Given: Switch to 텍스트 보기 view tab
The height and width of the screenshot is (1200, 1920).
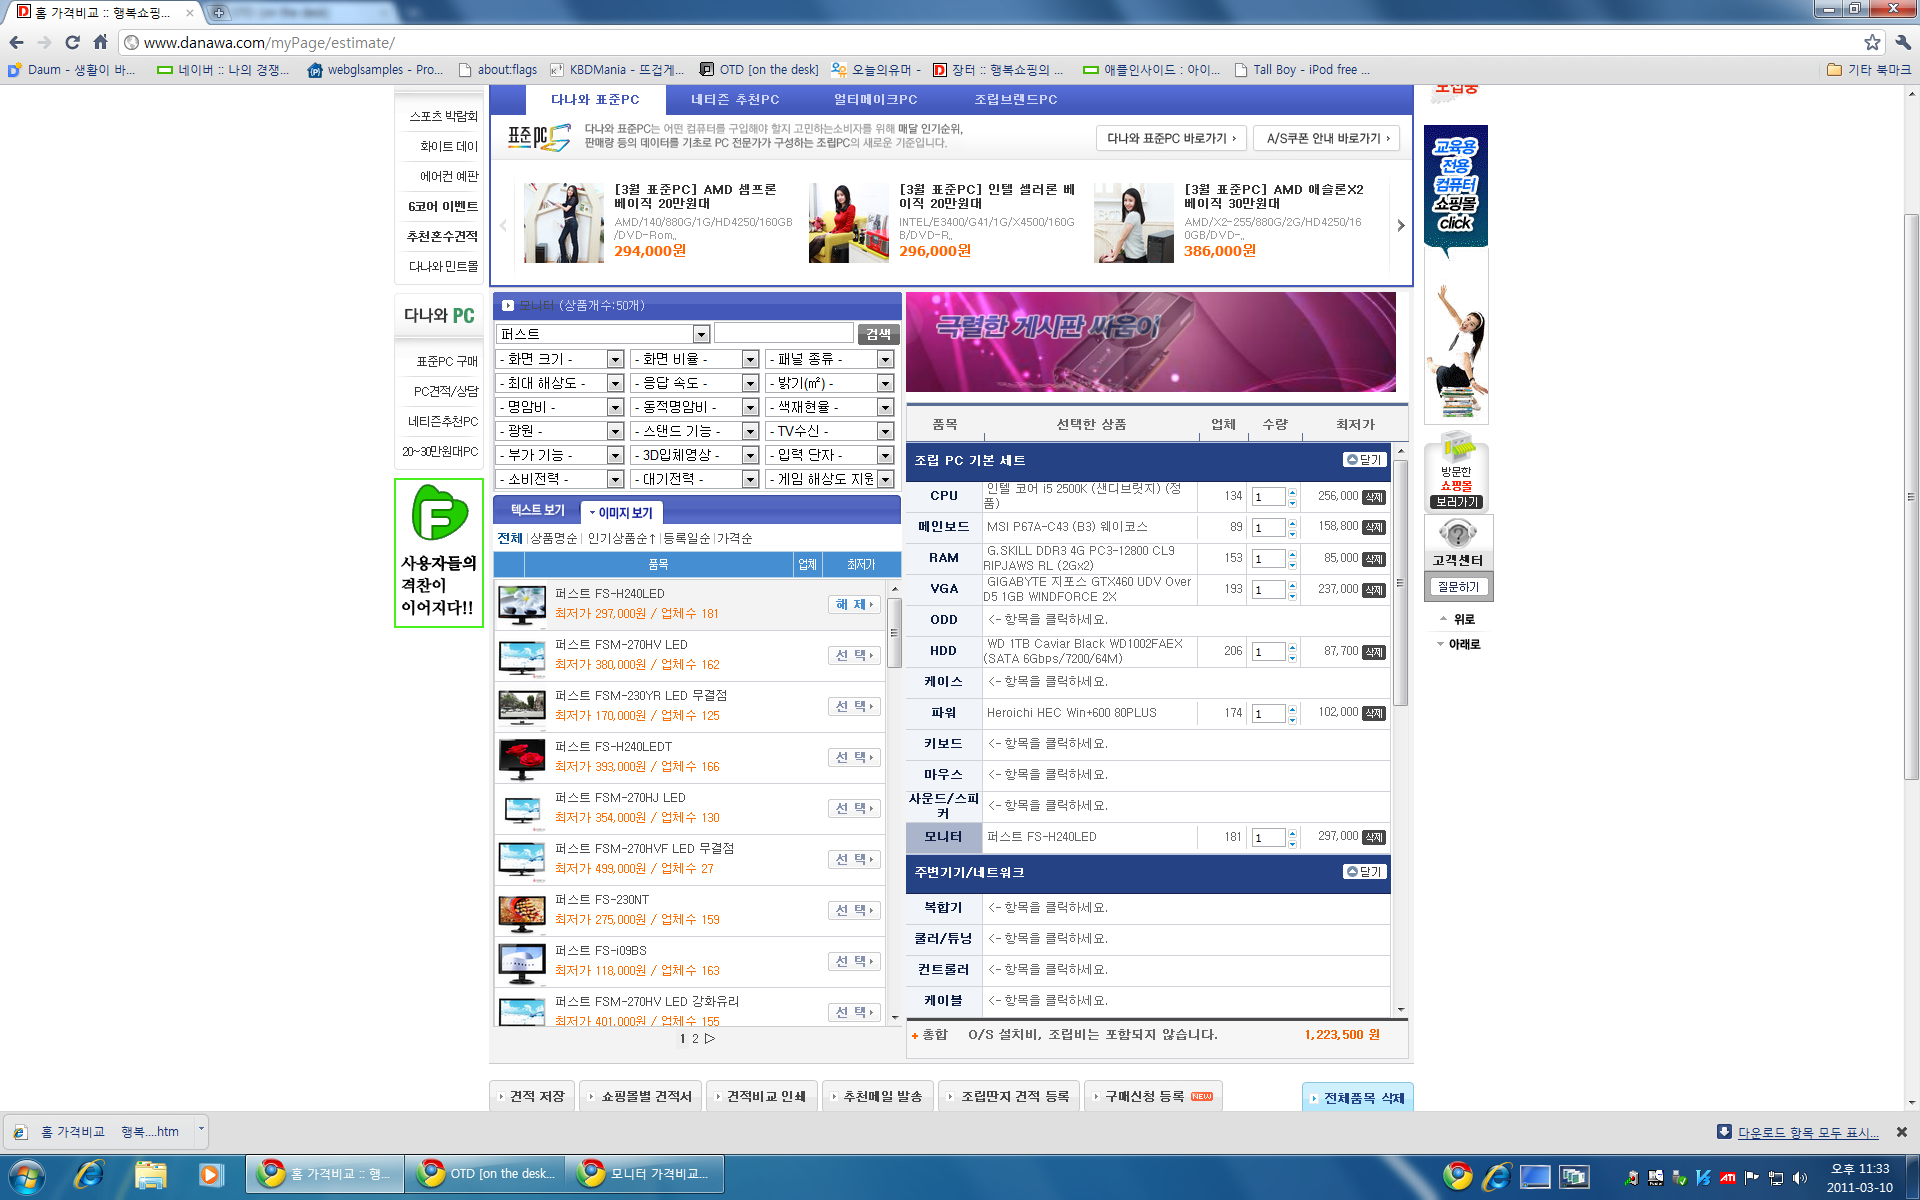Looking at the screenshot, I should point(538,510).
